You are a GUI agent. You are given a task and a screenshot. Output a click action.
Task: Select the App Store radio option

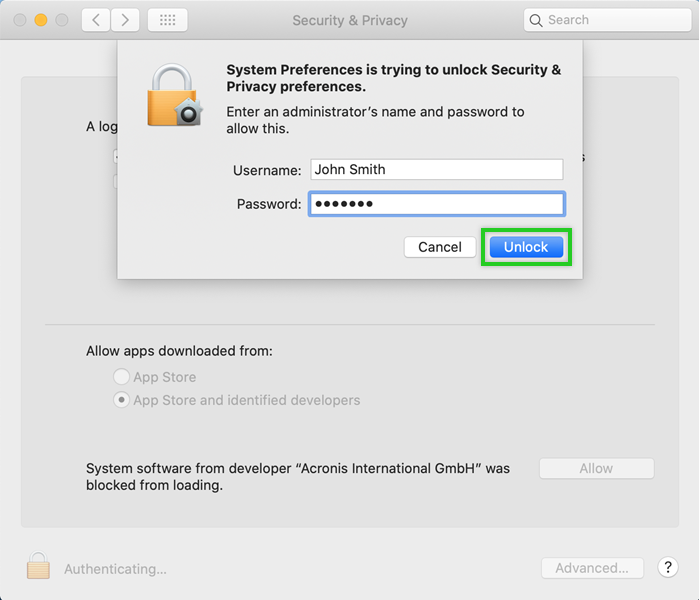[121, 377]
